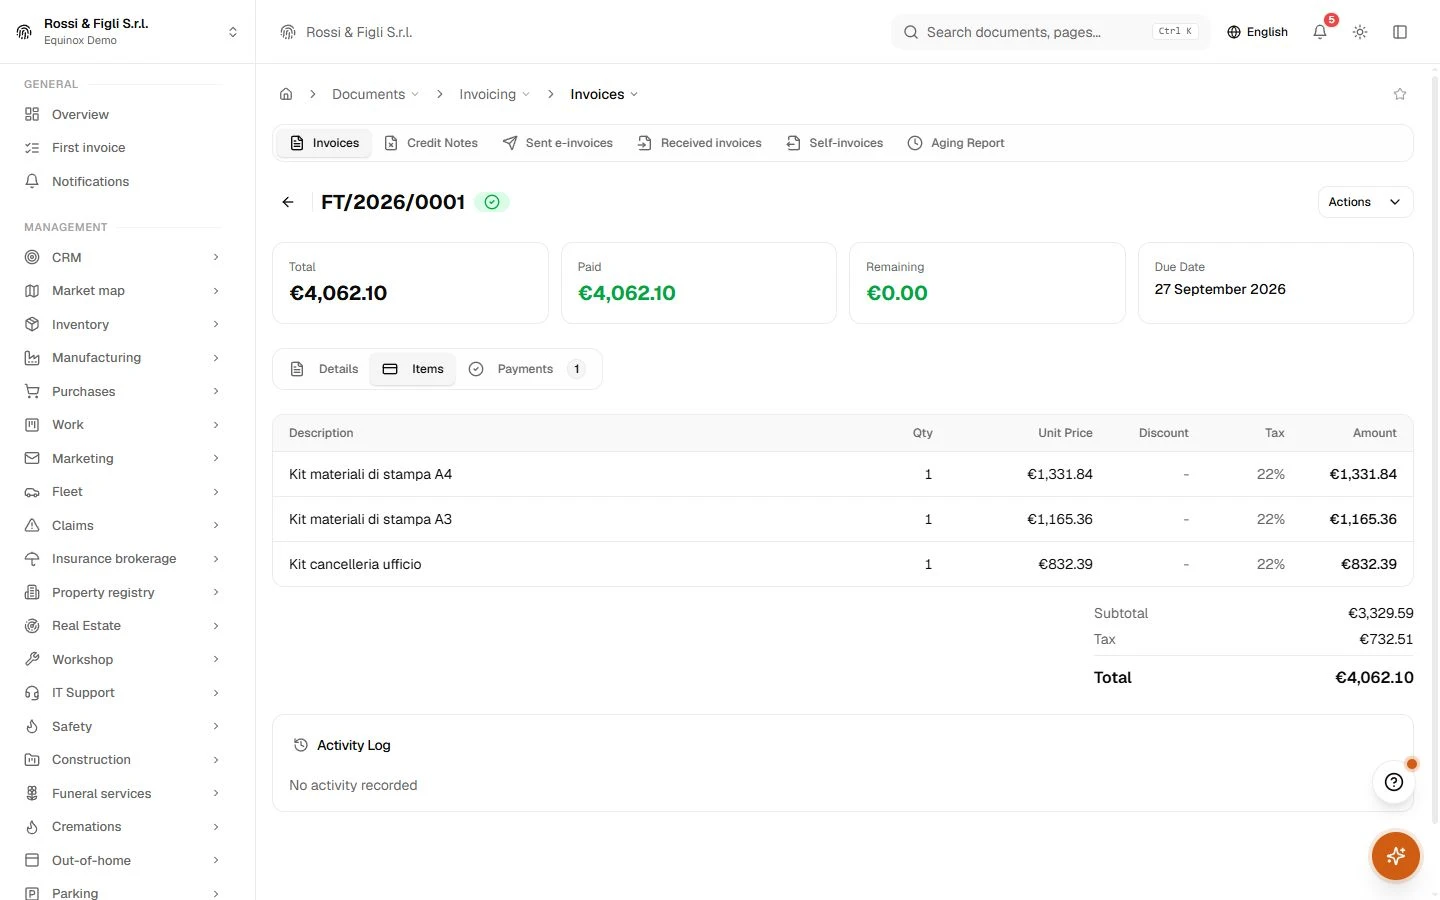Screen dimensions: 1440x900
Task: Click the due date 27 September 2026
Action: pyautogui.click(x=1220, y=289)
